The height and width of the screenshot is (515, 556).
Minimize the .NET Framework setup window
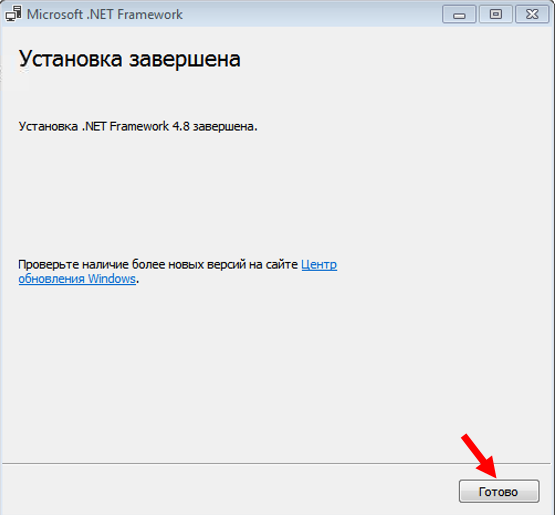(x=459, y=15)
